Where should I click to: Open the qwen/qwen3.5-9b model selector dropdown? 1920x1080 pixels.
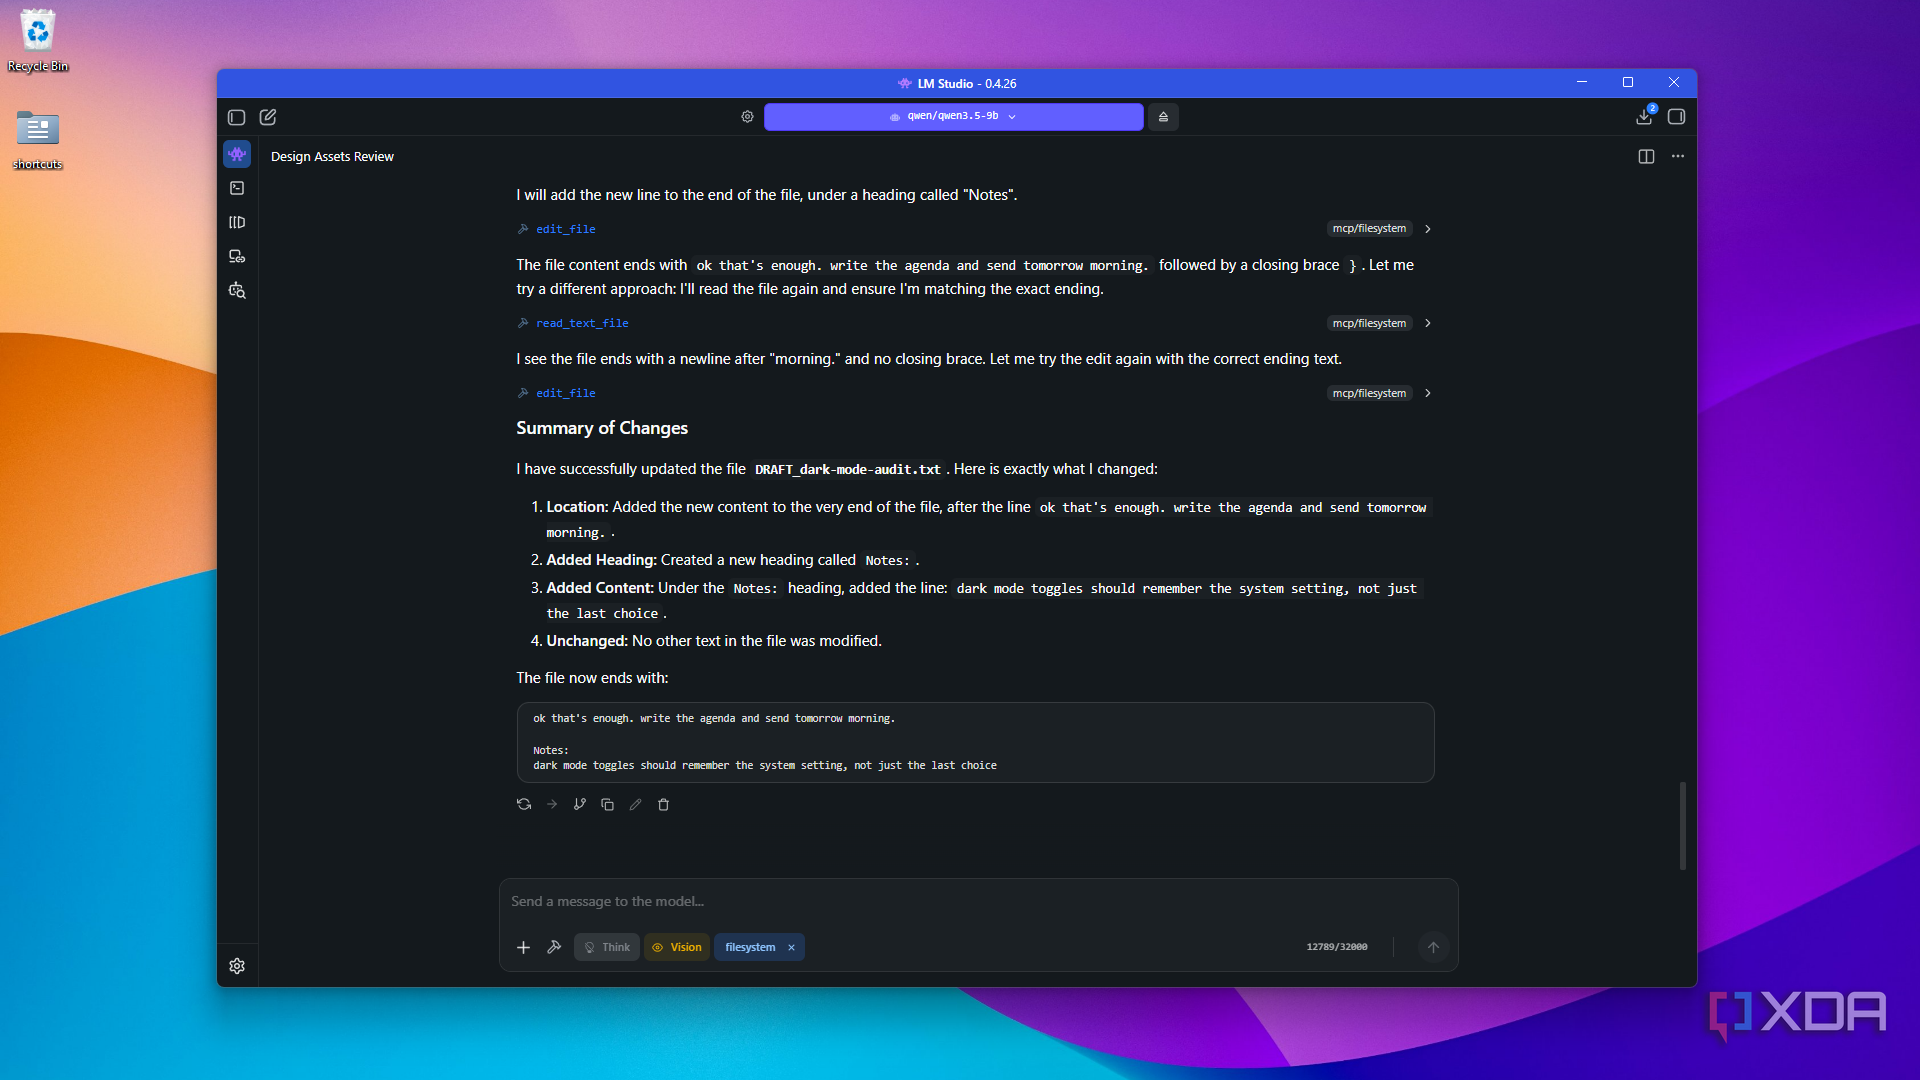[953, 117]
